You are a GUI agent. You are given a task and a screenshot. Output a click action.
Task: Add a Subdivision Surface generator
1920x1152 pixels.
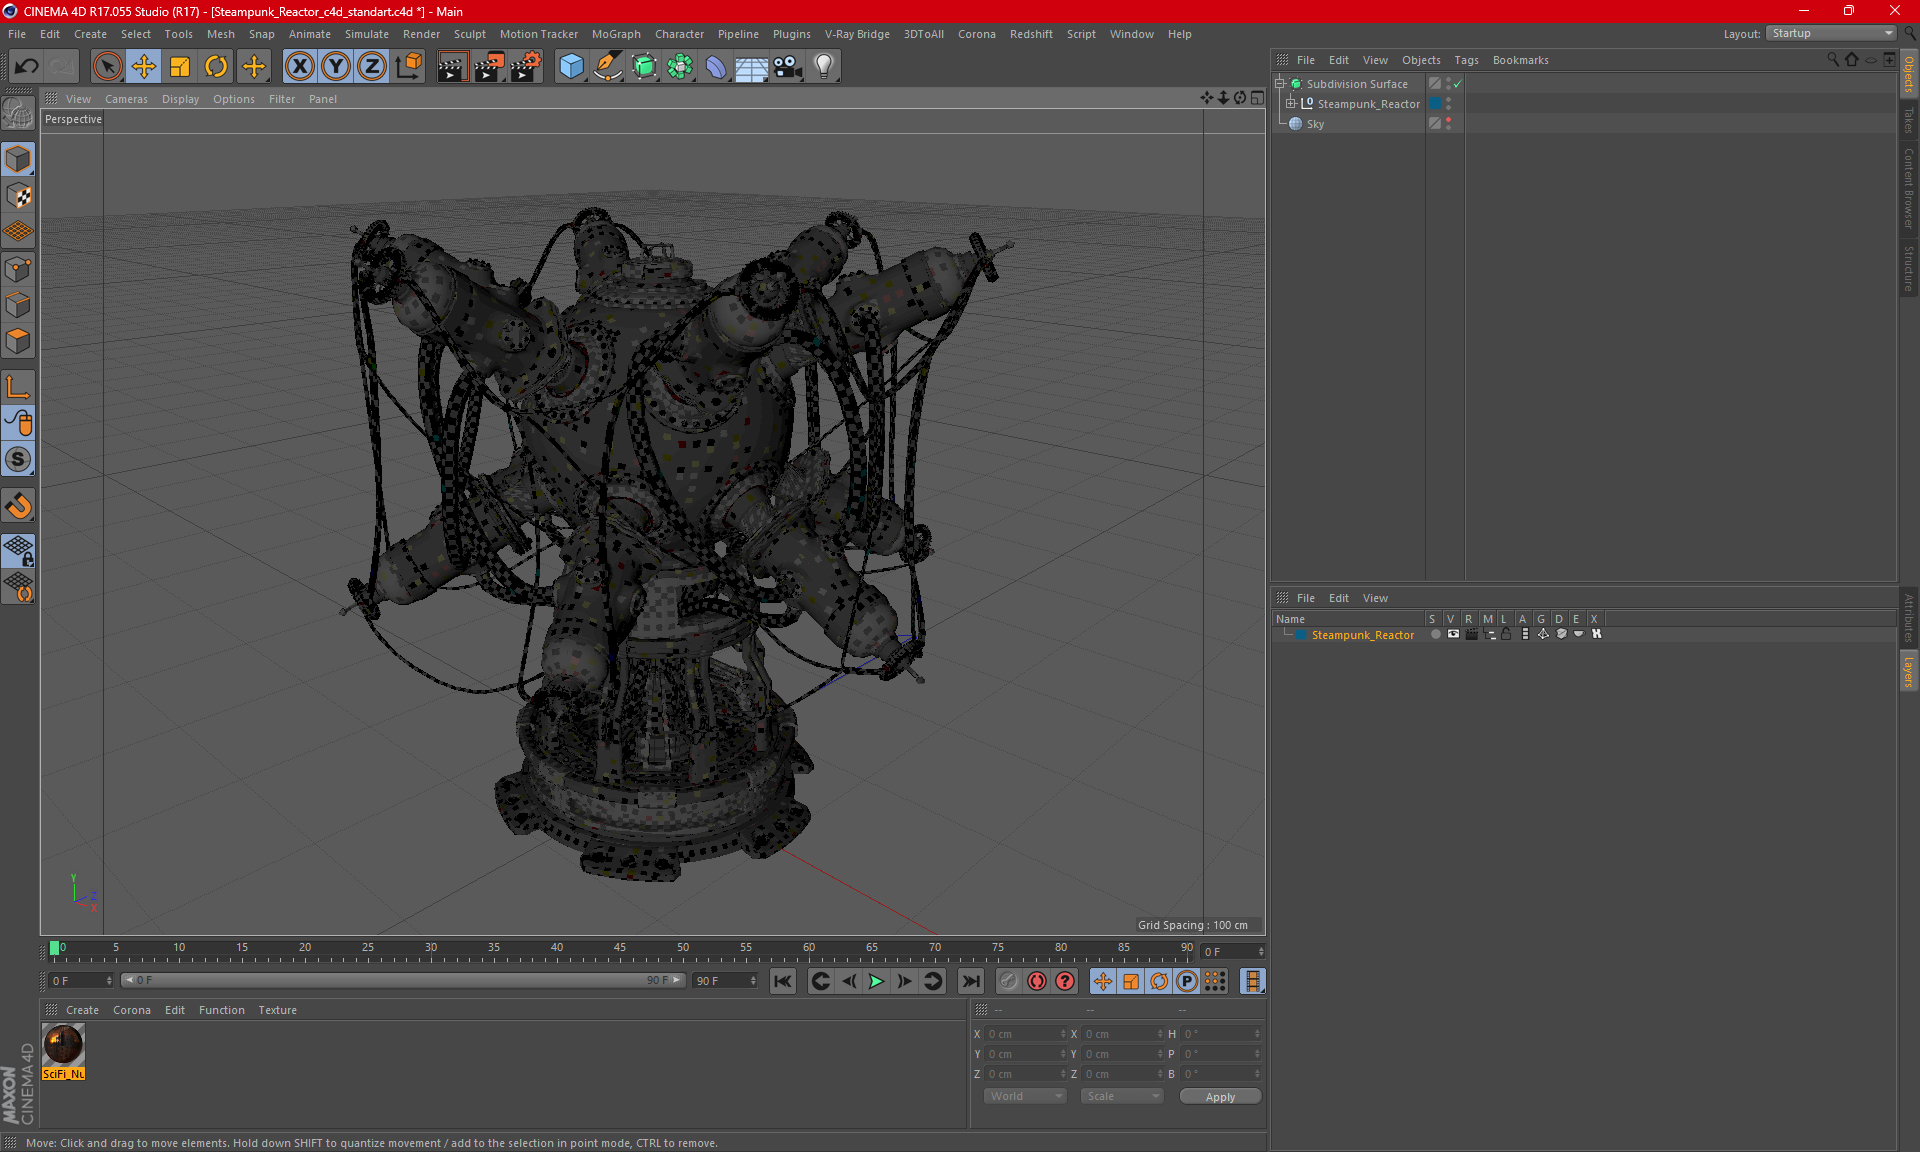coord(644,67)
